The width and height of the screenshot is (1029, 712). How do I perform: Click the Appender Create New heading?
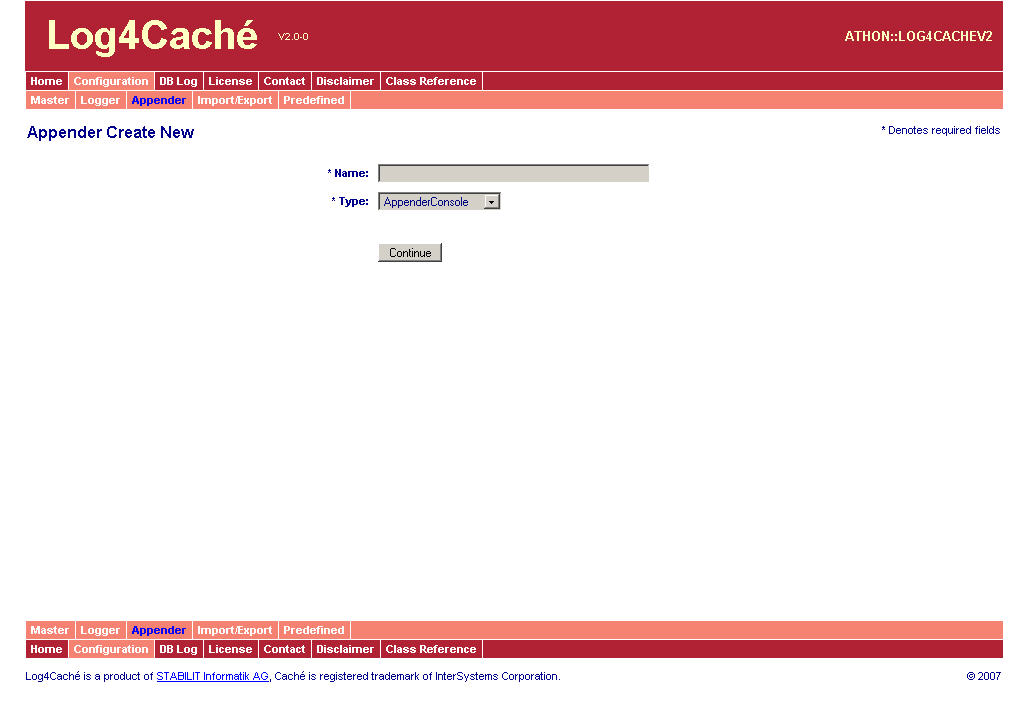(x=110, y=133)
